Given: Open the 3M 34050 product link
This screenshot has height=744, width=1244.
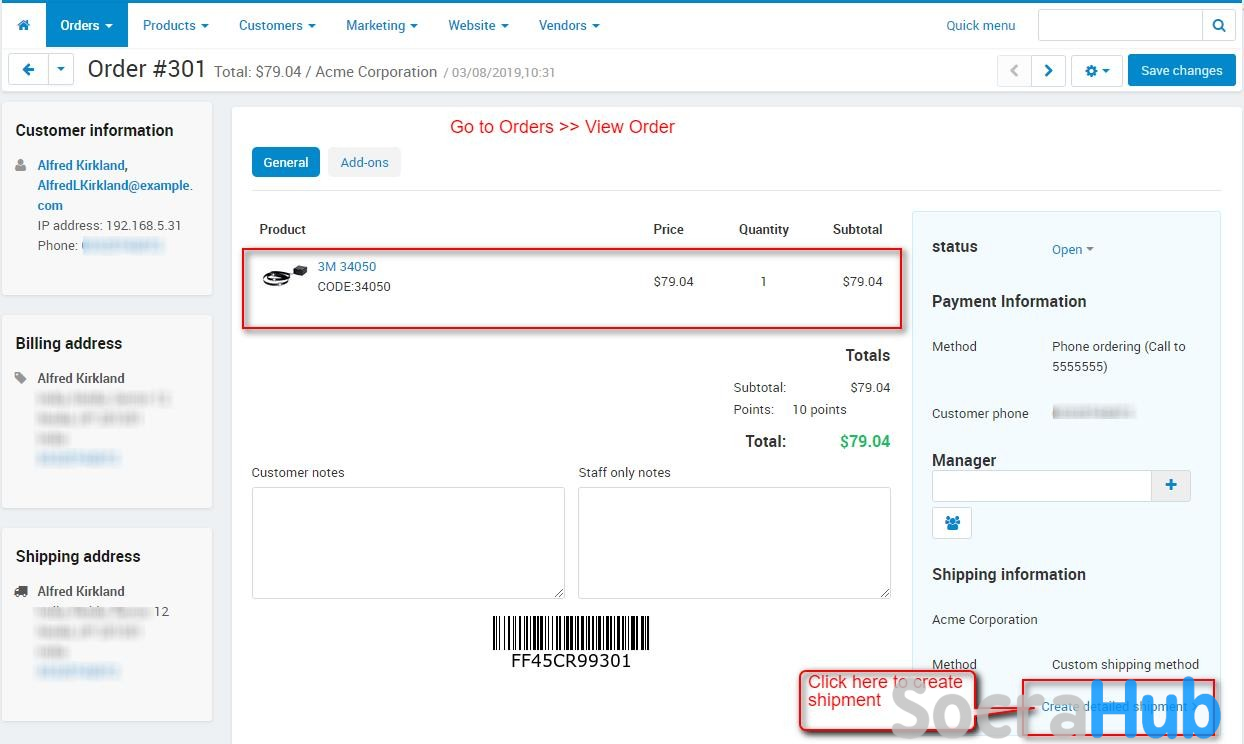Looking at the screenshot, I should (x=347, y=266).
